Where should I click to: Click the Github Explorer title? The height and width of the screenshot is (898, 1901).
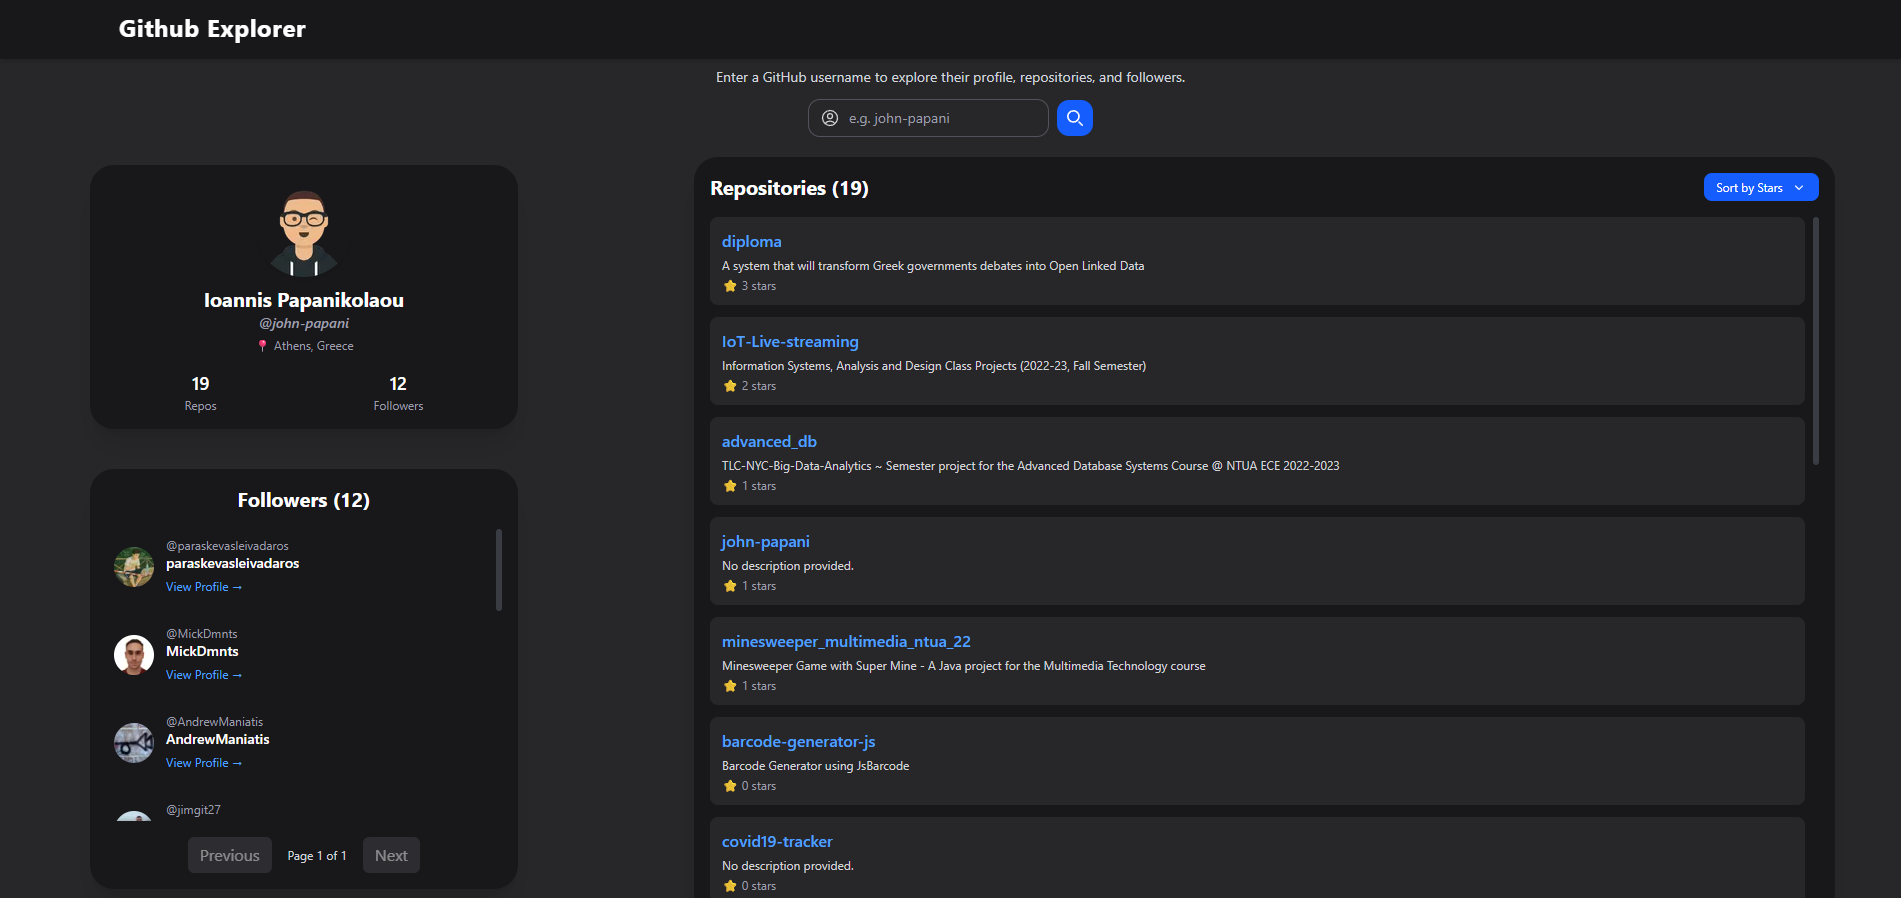[x=212, y=29]
